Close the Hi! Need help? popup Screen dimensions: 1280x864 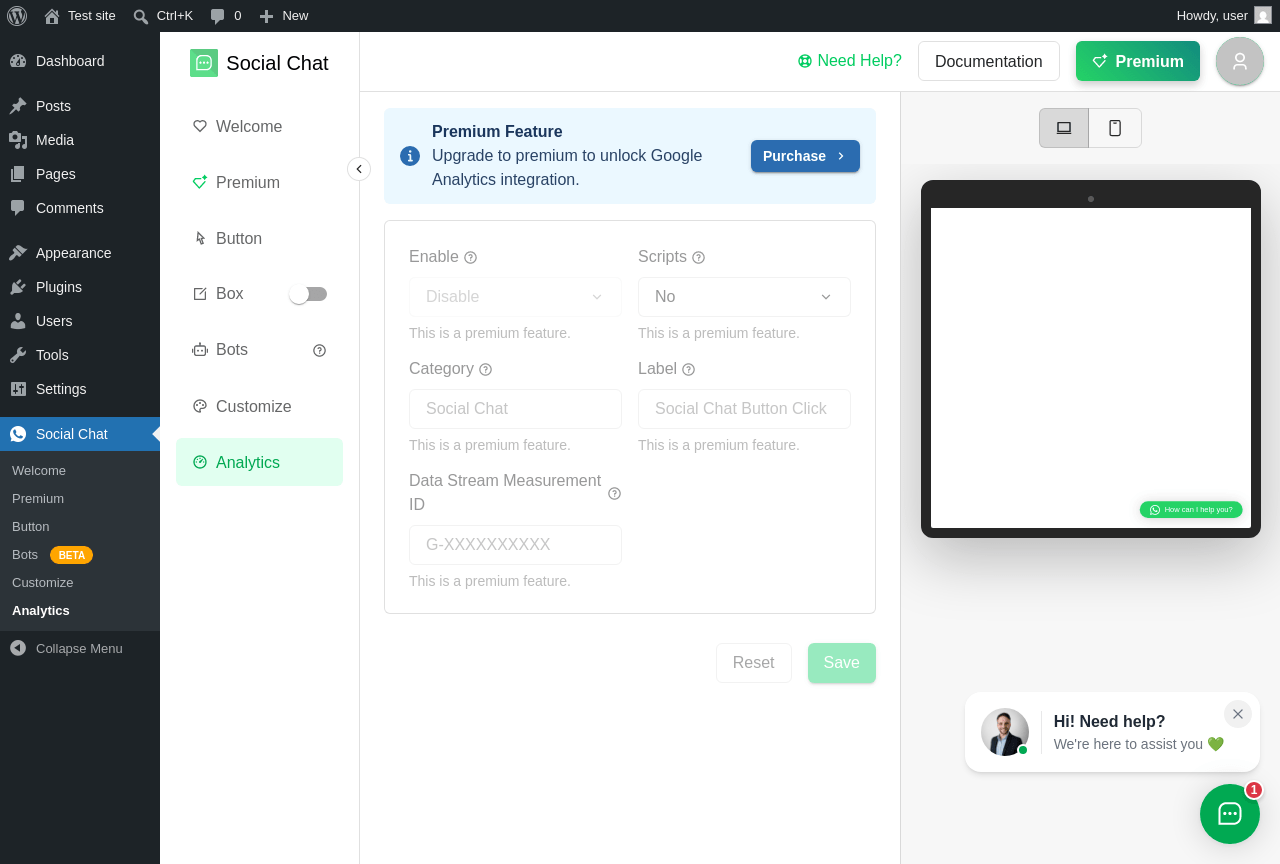(x=1238, y=714)
